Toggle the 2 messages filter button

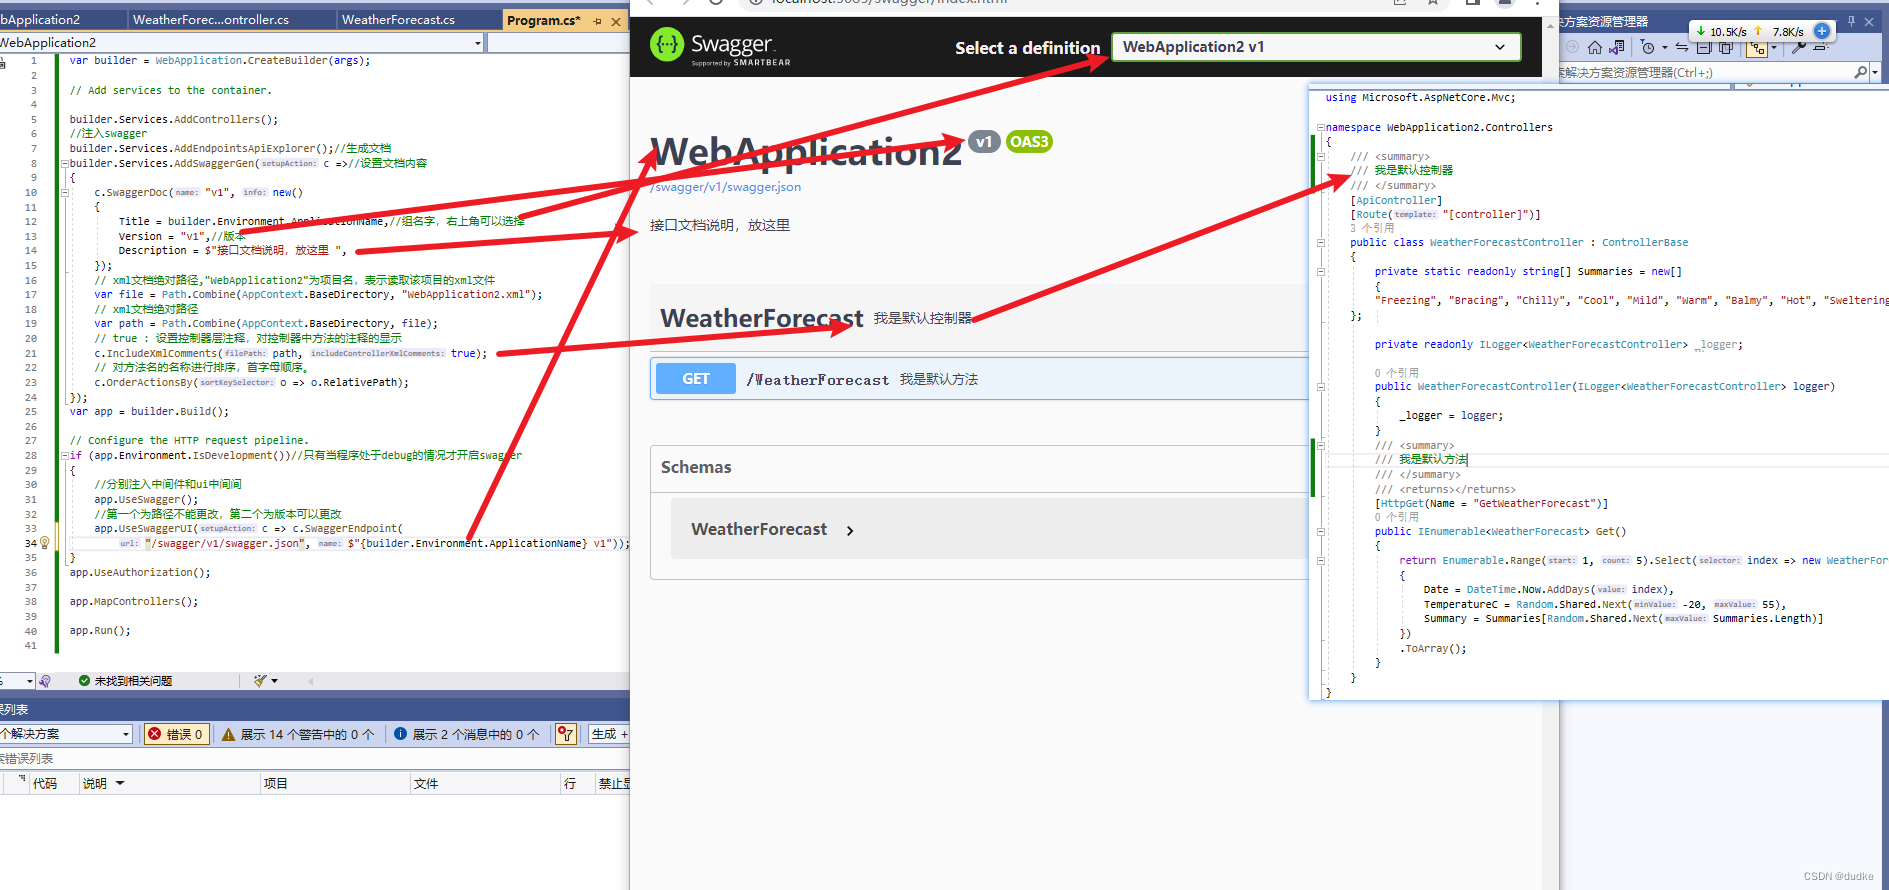466,734
